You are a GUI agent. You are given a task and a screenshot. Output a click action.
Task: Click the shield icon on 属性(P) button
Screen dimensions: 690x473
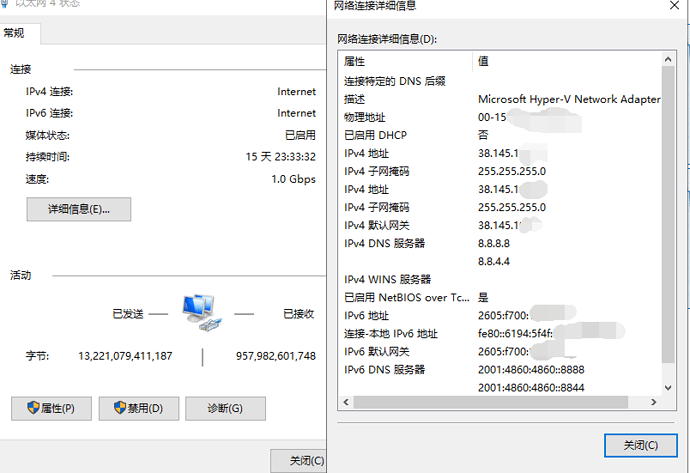[32, 408]
